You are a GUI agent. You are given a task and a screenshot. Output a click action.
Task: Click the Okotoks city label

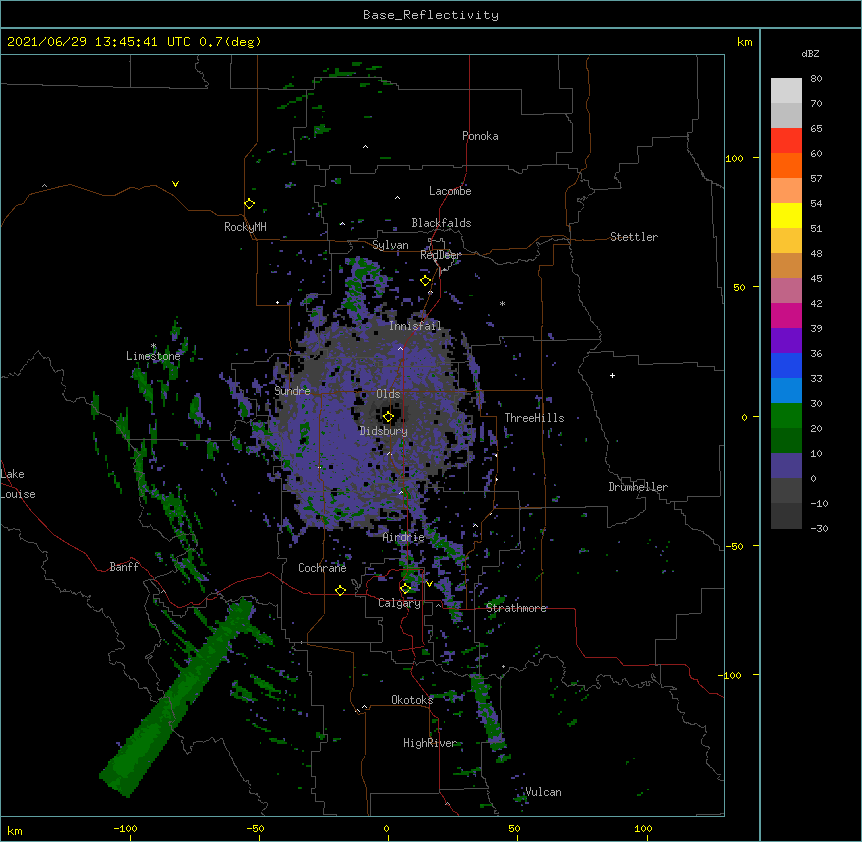tap(412, 700)
